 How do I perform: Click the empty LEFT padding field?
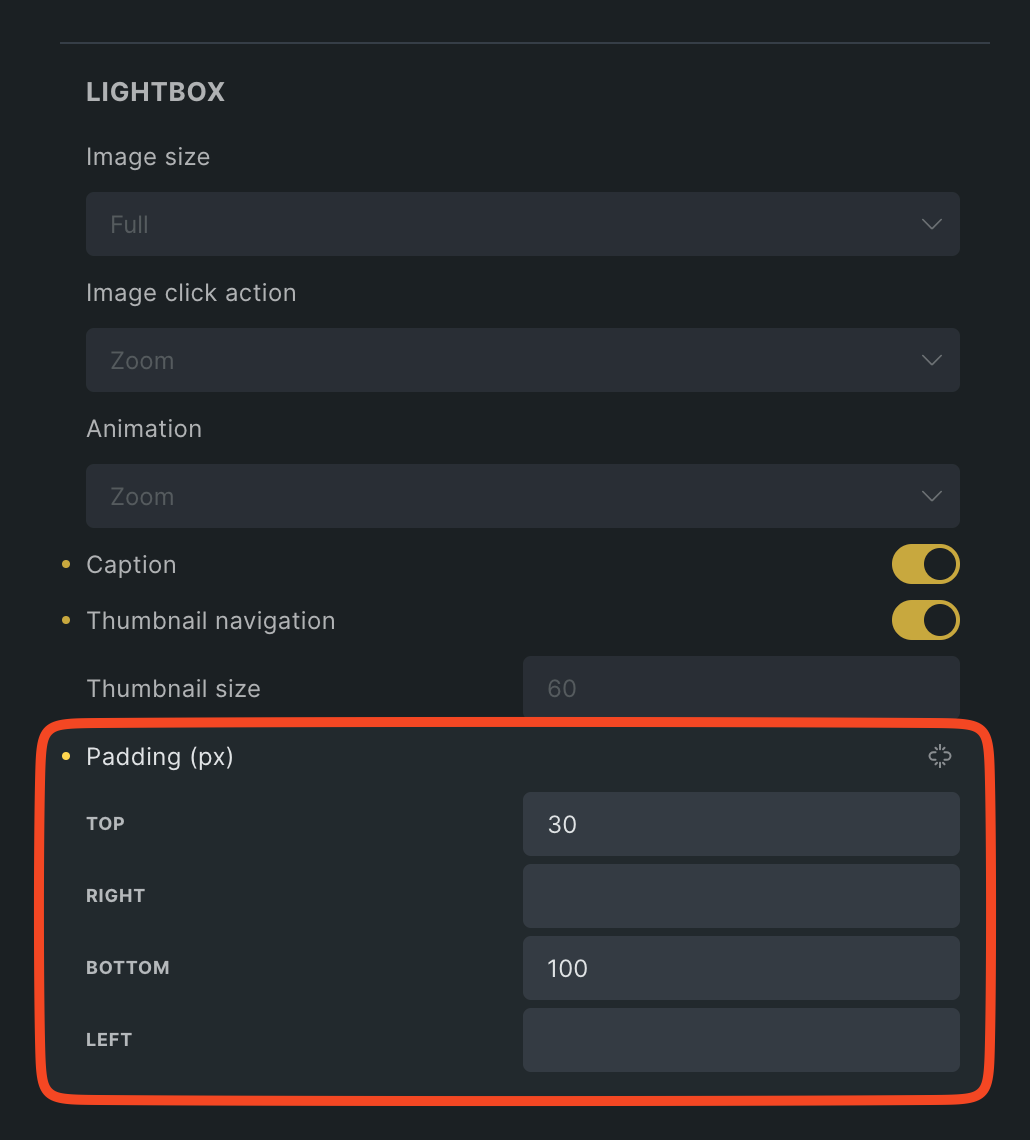[741, 1040]
